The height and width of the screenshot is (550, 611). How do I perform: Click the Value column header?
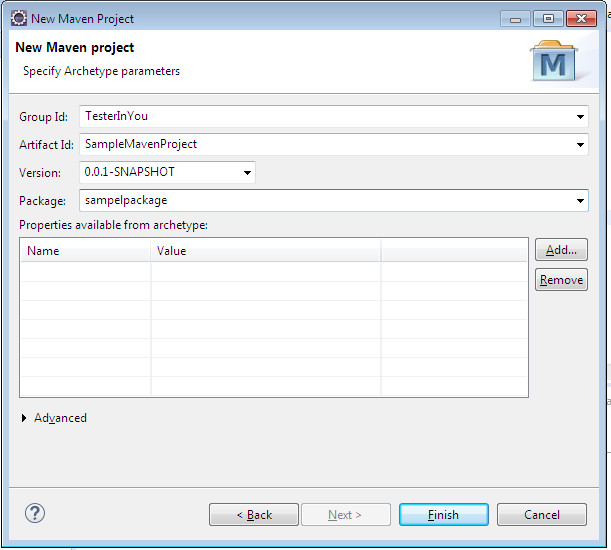266,251
